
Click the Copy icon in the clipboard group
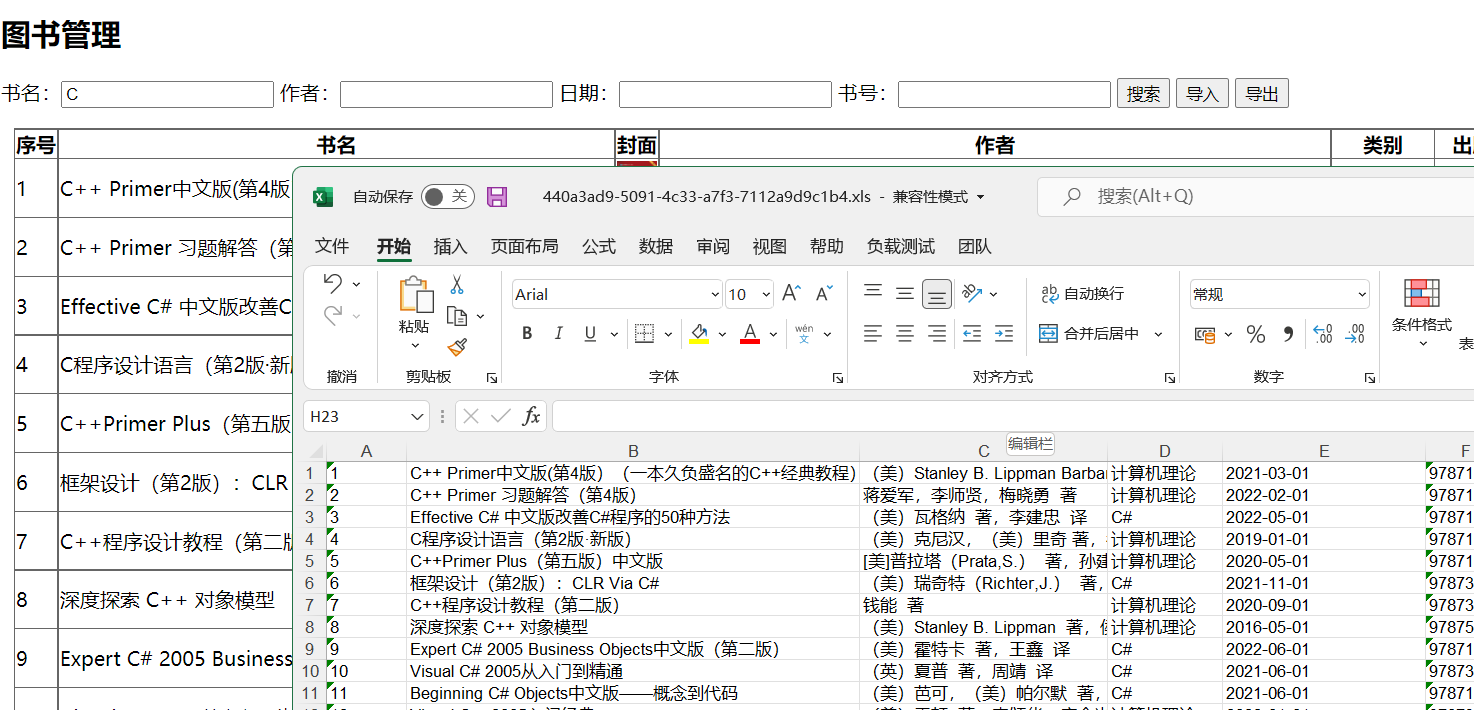click(457, 316)
